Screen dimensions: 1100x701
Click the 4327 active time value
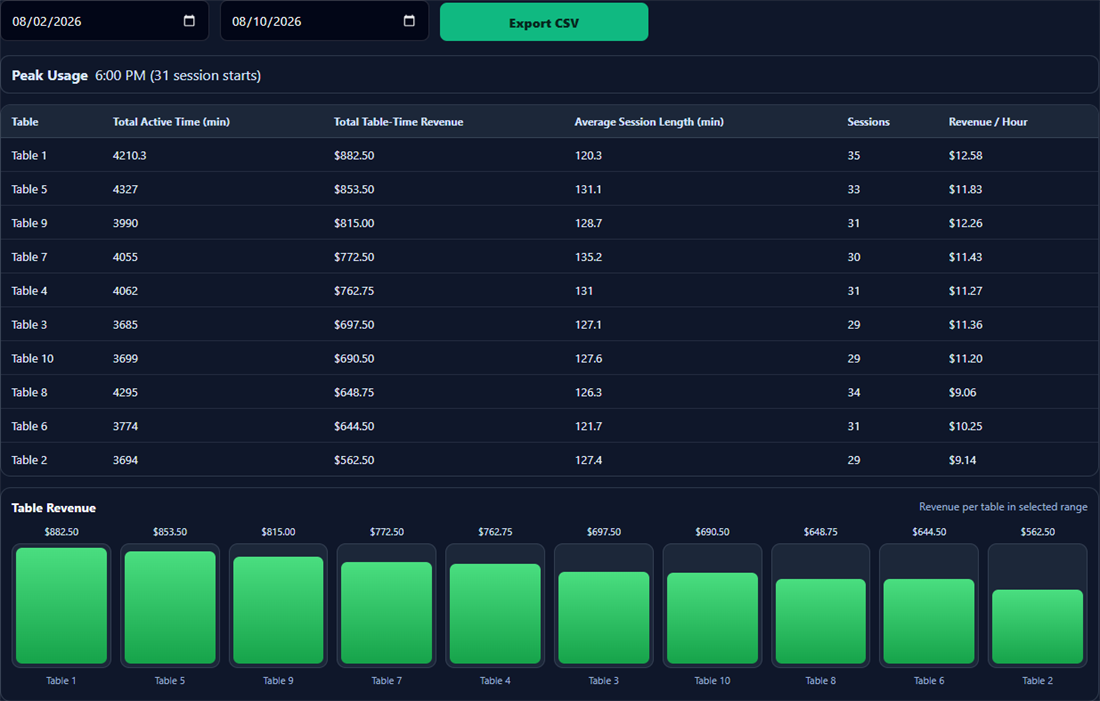pyautogui.click(x=126, y=189)
